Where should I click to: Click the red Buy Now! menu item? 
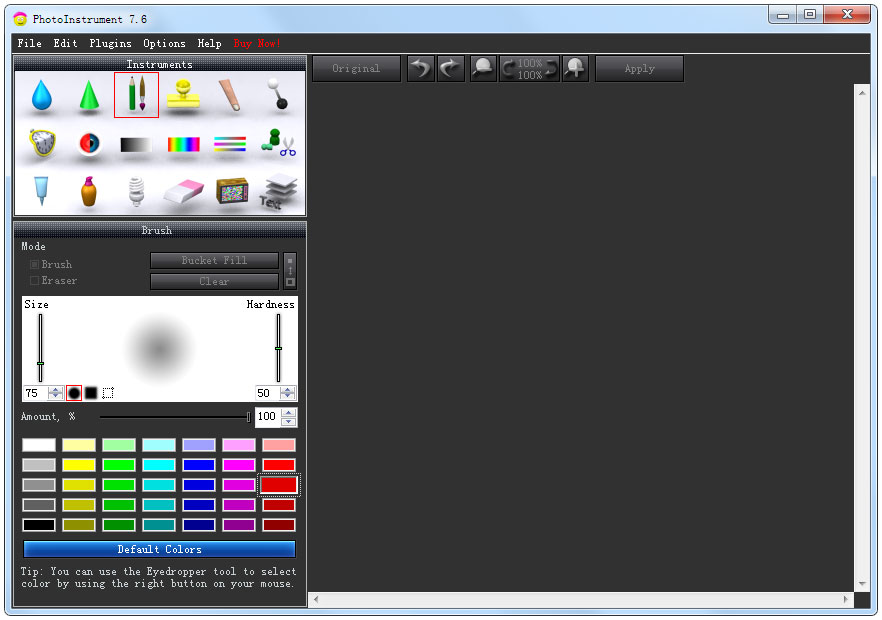coord(256,43)
